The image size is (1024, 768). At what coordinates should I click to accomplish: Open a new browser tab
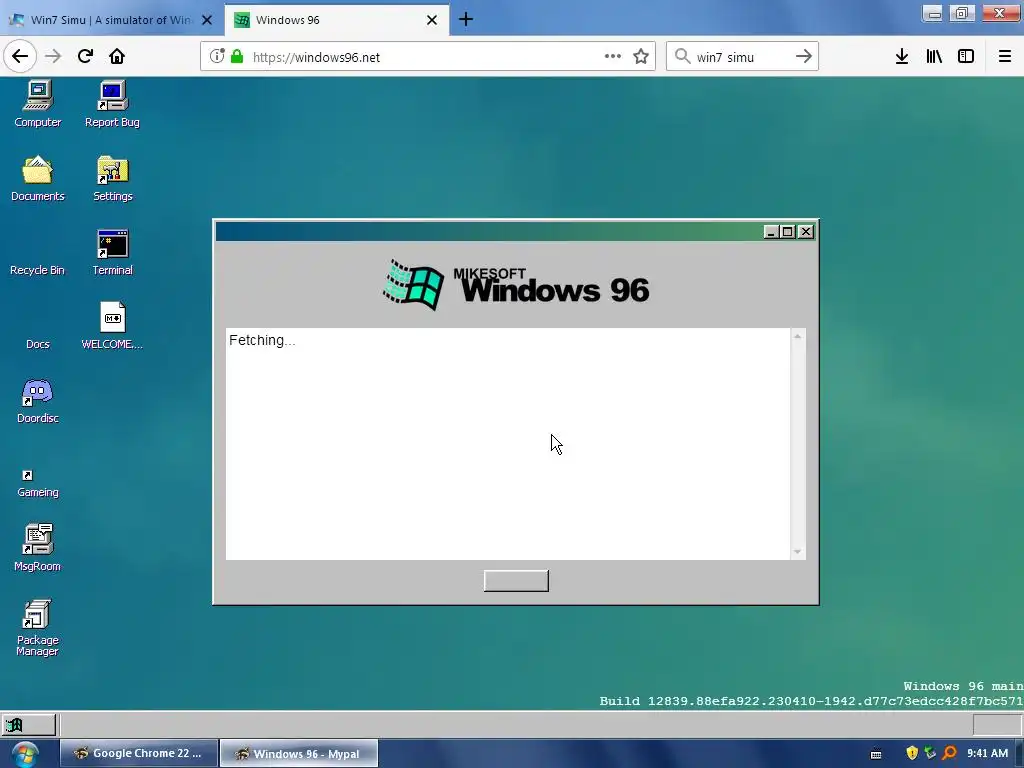tap(466, 20)
